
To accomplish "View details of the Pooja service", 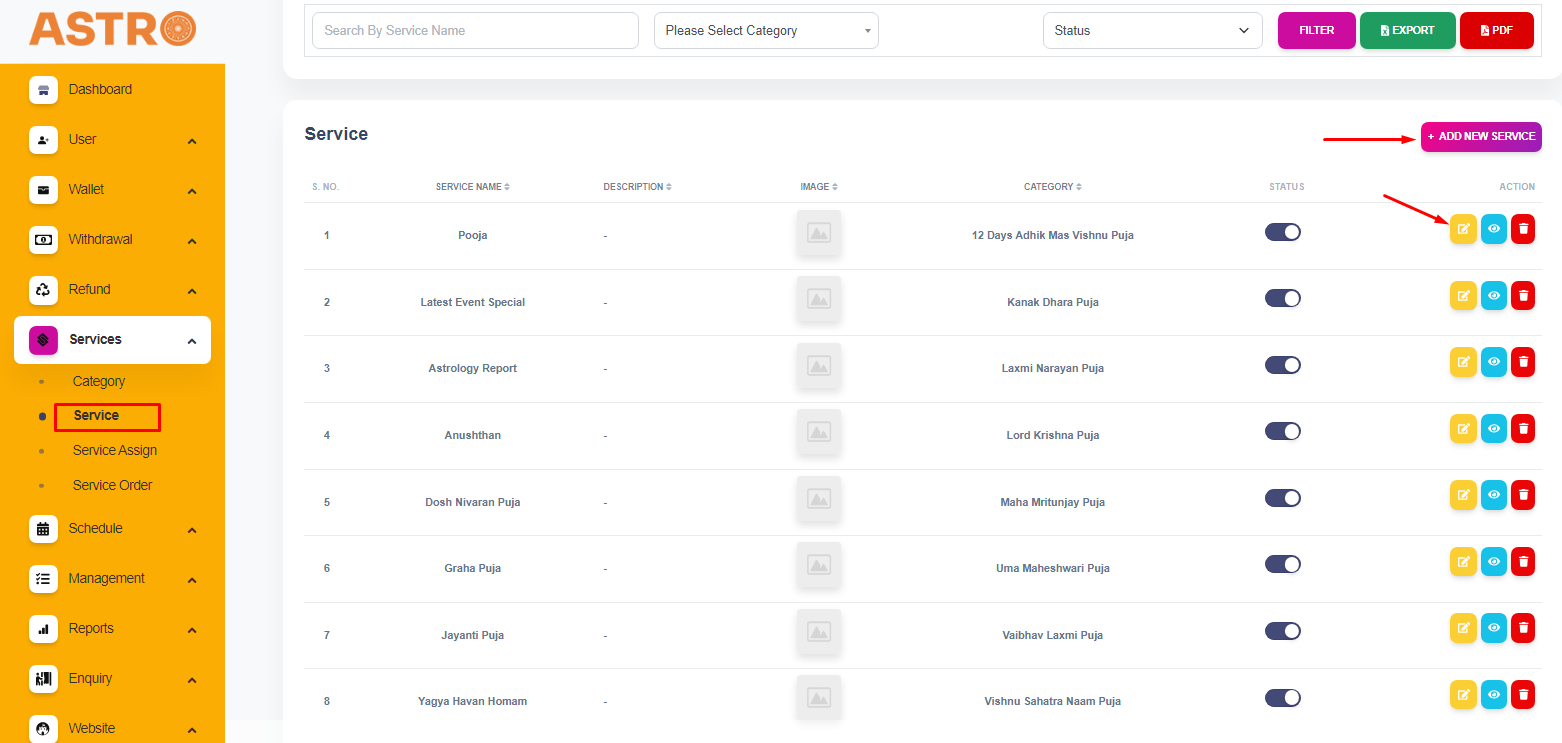I will pyautogui.click(x=1493, y=229).
